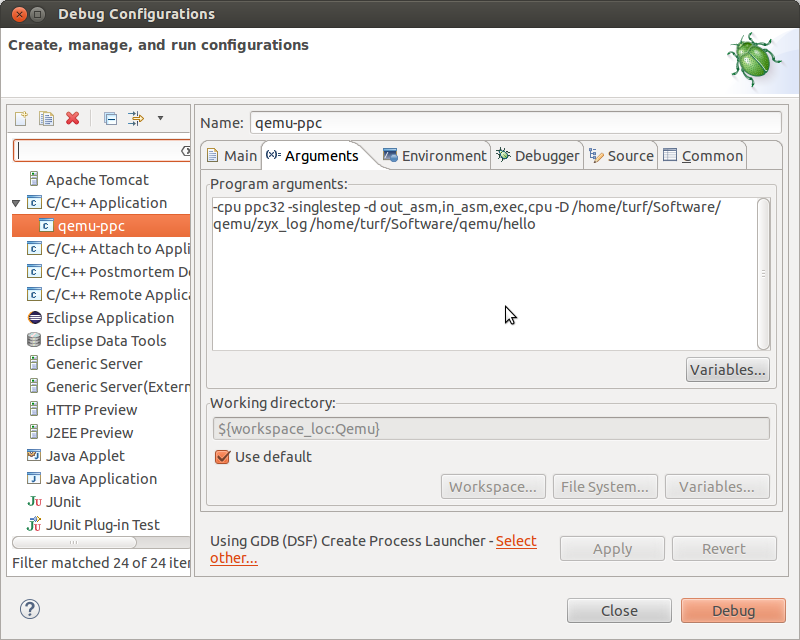
Task: Select C/C++ Application tree item
Action: [x=106, y=203]
